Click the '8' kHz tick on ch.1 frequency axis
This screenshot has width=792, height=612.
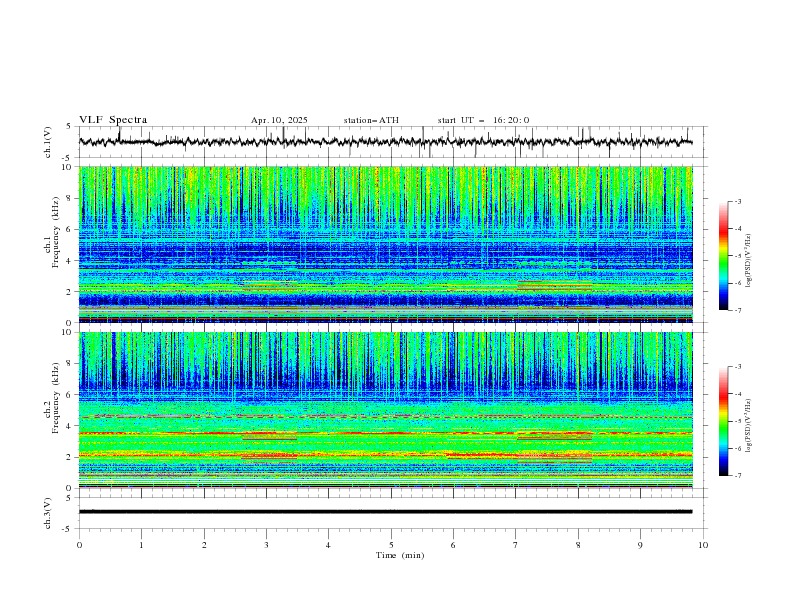70,198
